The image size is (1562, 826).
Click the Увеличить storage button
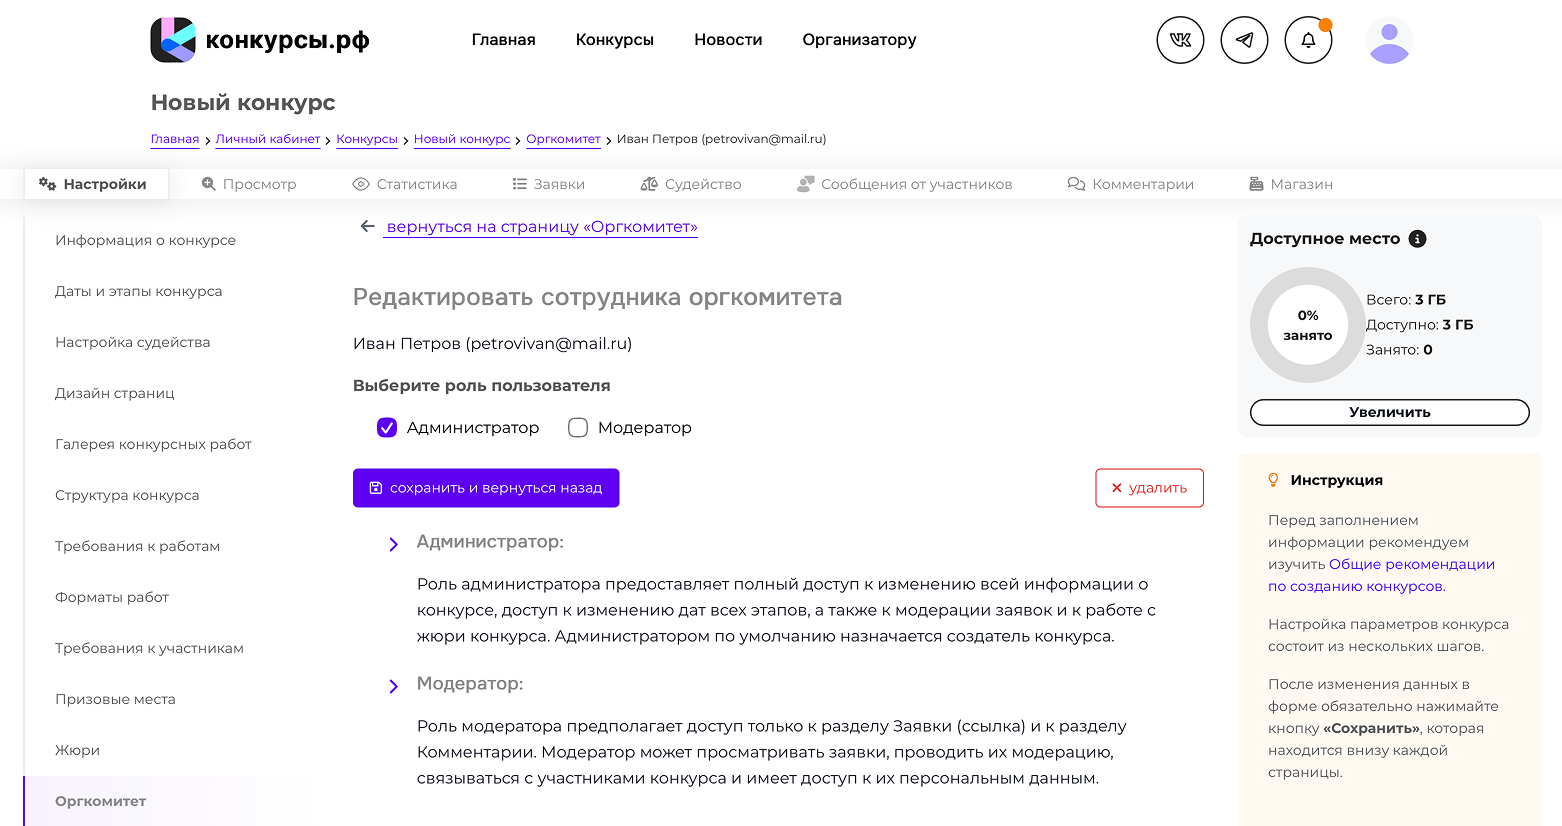point(1389,412)
